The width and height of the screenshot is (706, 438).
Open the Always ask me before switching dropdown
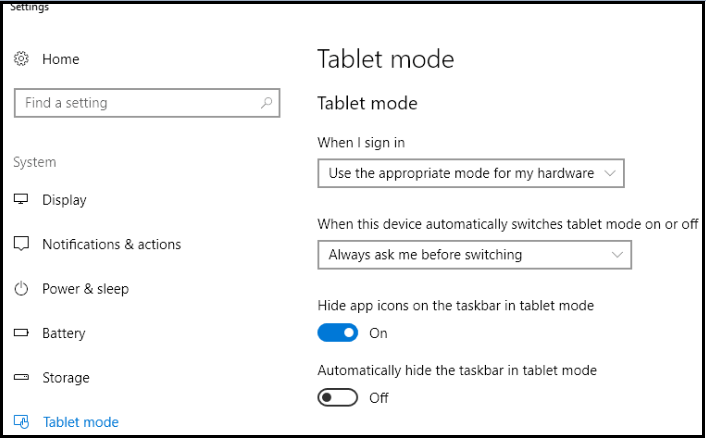[x=475, y=255]
